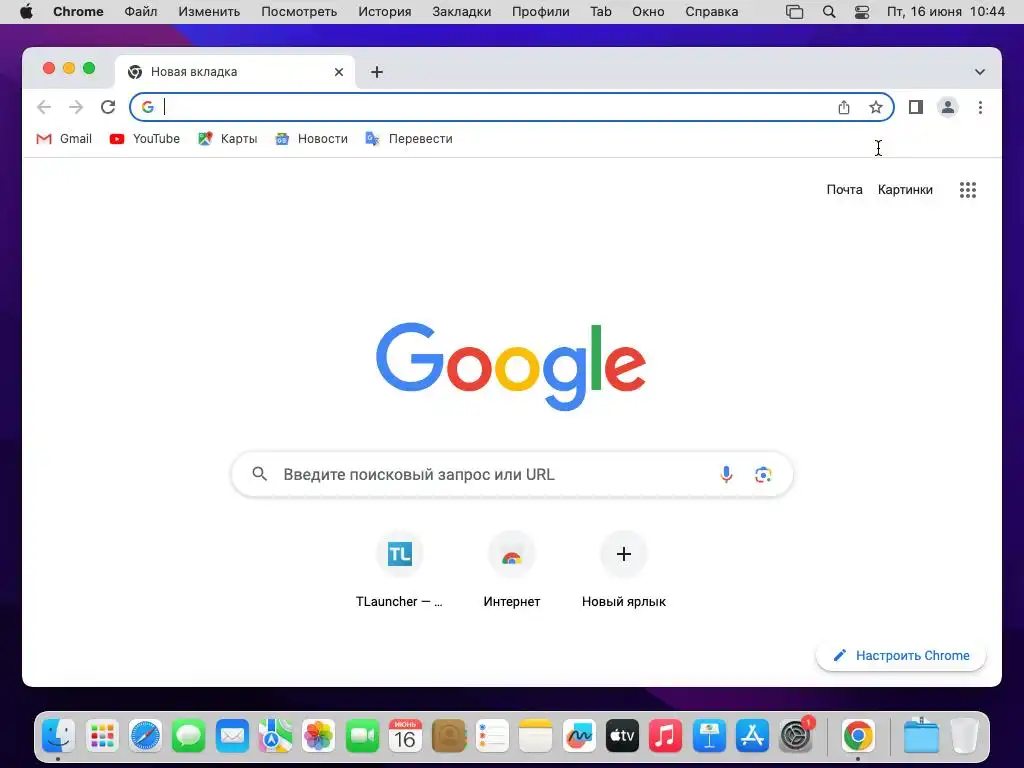Start voice search with the microphone
Screen dimensions: 1024x768
coord(726,474)
